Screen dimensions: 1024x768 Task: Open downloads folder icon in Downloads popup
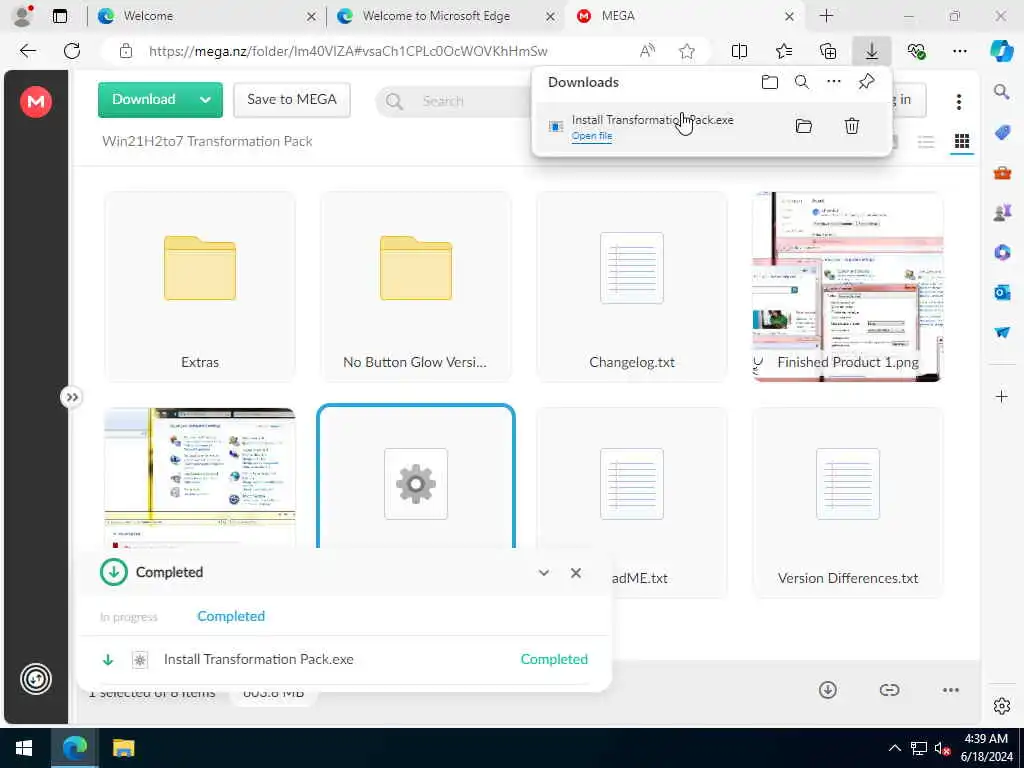tap(770, 82)
